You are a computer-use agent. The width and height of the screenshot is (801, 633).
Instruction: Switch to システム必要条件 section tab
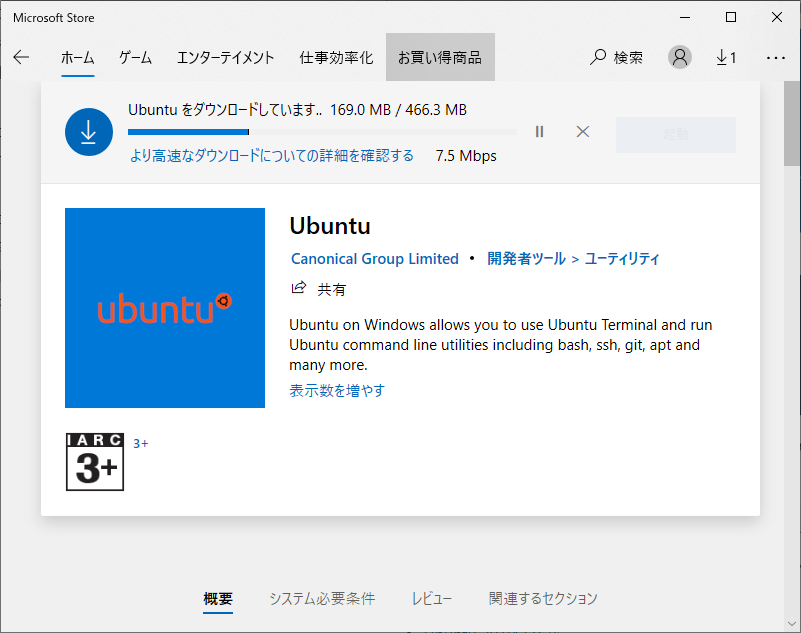click(322, 598)
